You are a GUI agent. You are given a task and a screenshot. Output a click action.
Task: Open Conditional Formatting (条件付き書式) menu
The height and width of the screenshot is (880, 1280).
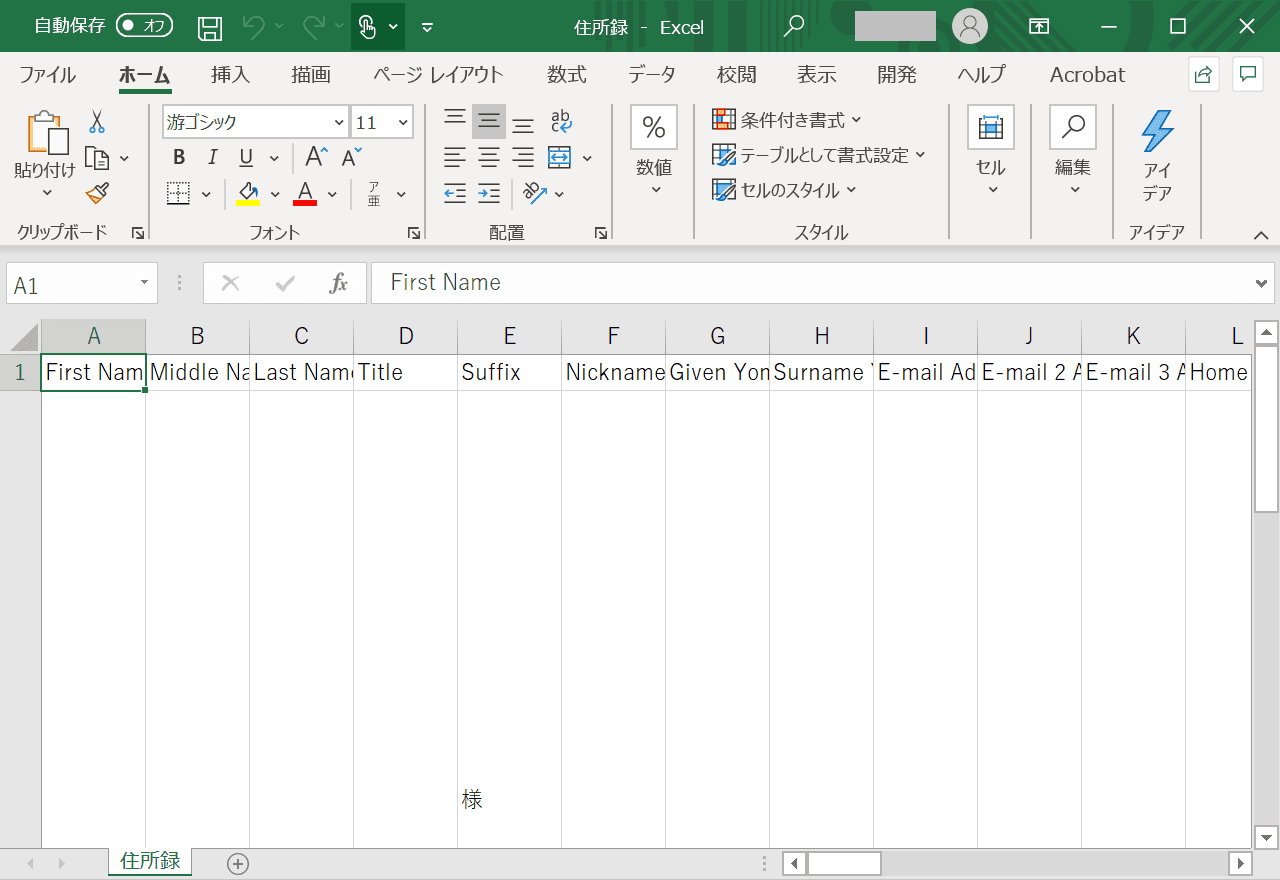click(787, 120)
